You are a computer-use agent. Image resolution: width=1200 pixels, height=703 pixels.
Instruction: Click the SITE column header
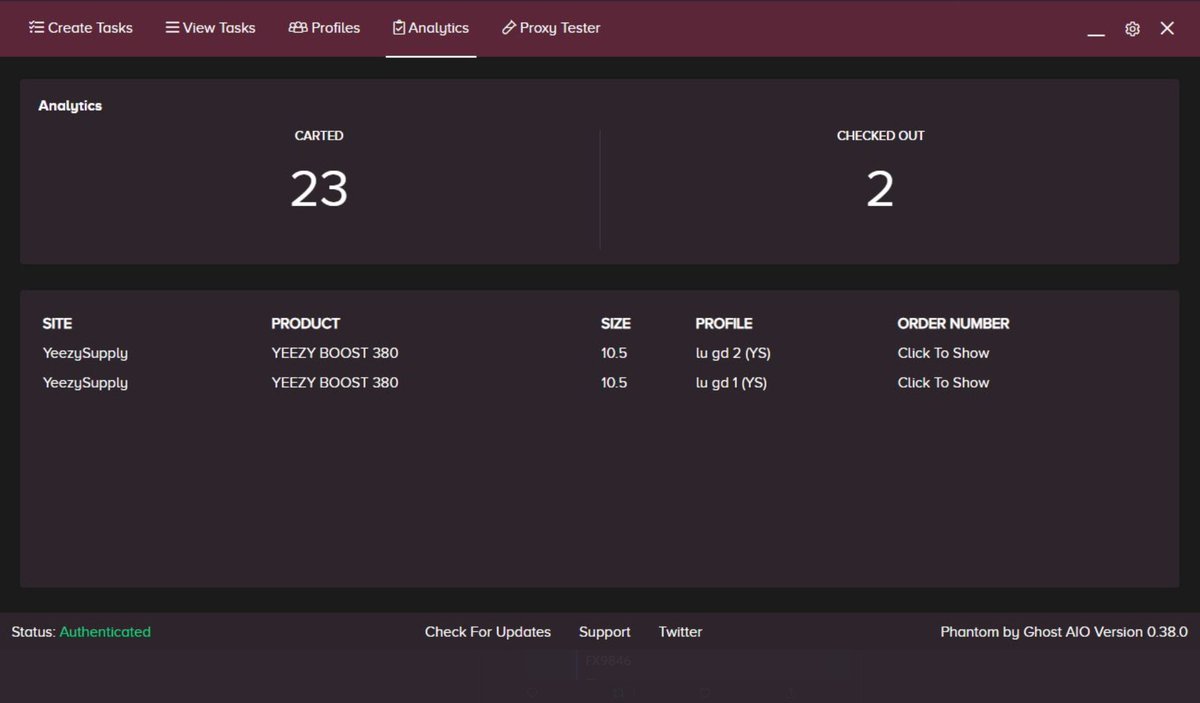(57, 324)
